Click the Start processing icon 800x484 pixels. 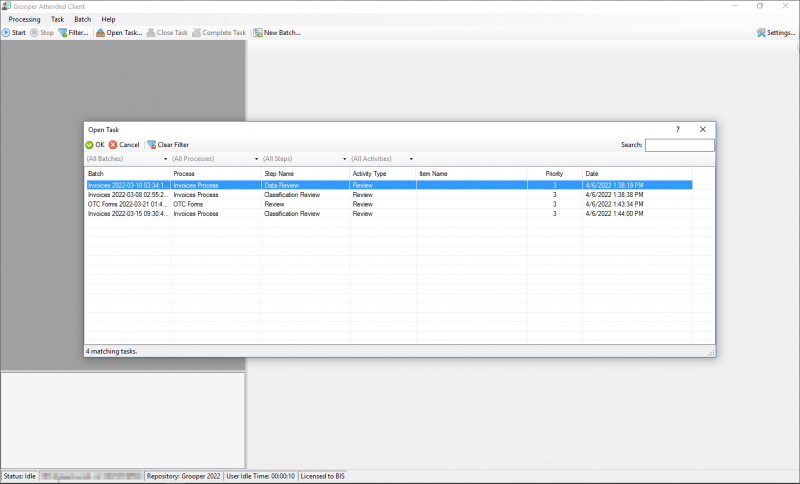coord(6,33)
